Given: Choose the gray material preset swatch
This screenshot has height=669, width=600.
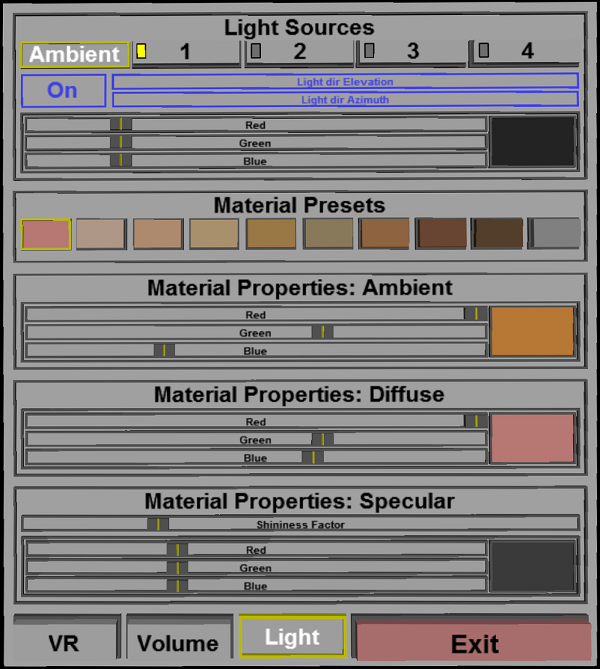Looking at the screenshot, I should point(556,234).
